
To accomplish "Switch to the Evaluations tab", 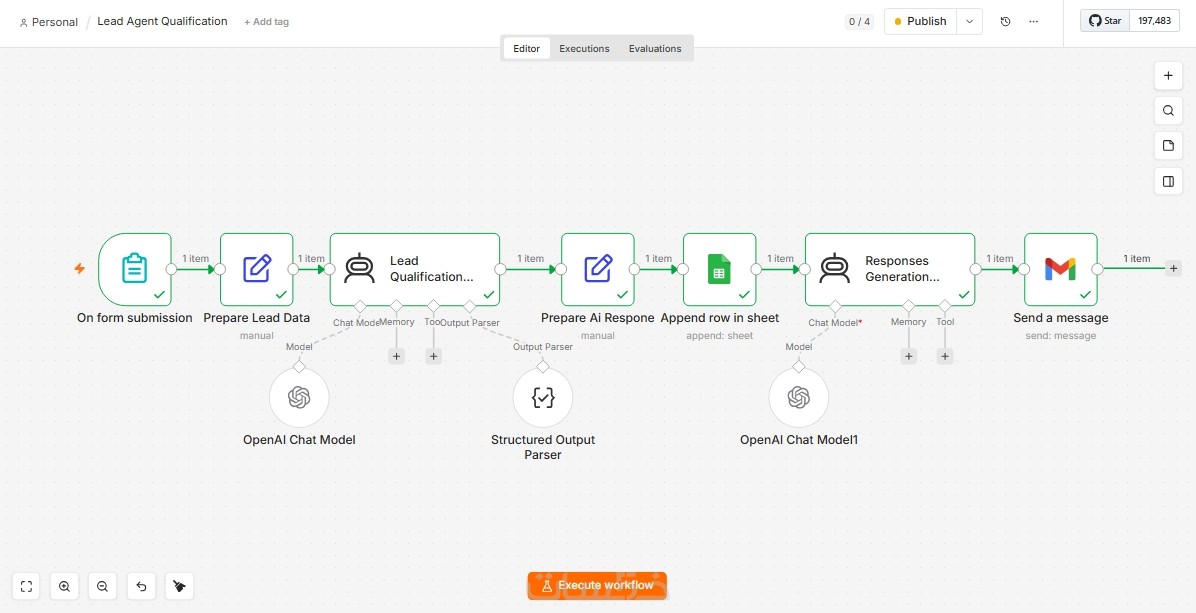I will pos(655,48).
